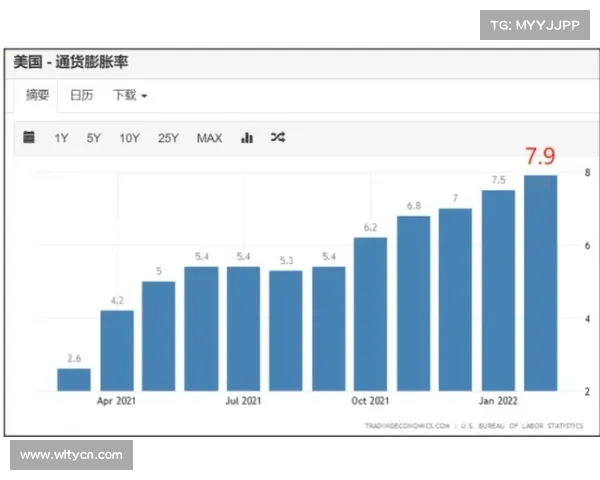
Task: Select the 5Y time range
Action: (x=94, y=138)
